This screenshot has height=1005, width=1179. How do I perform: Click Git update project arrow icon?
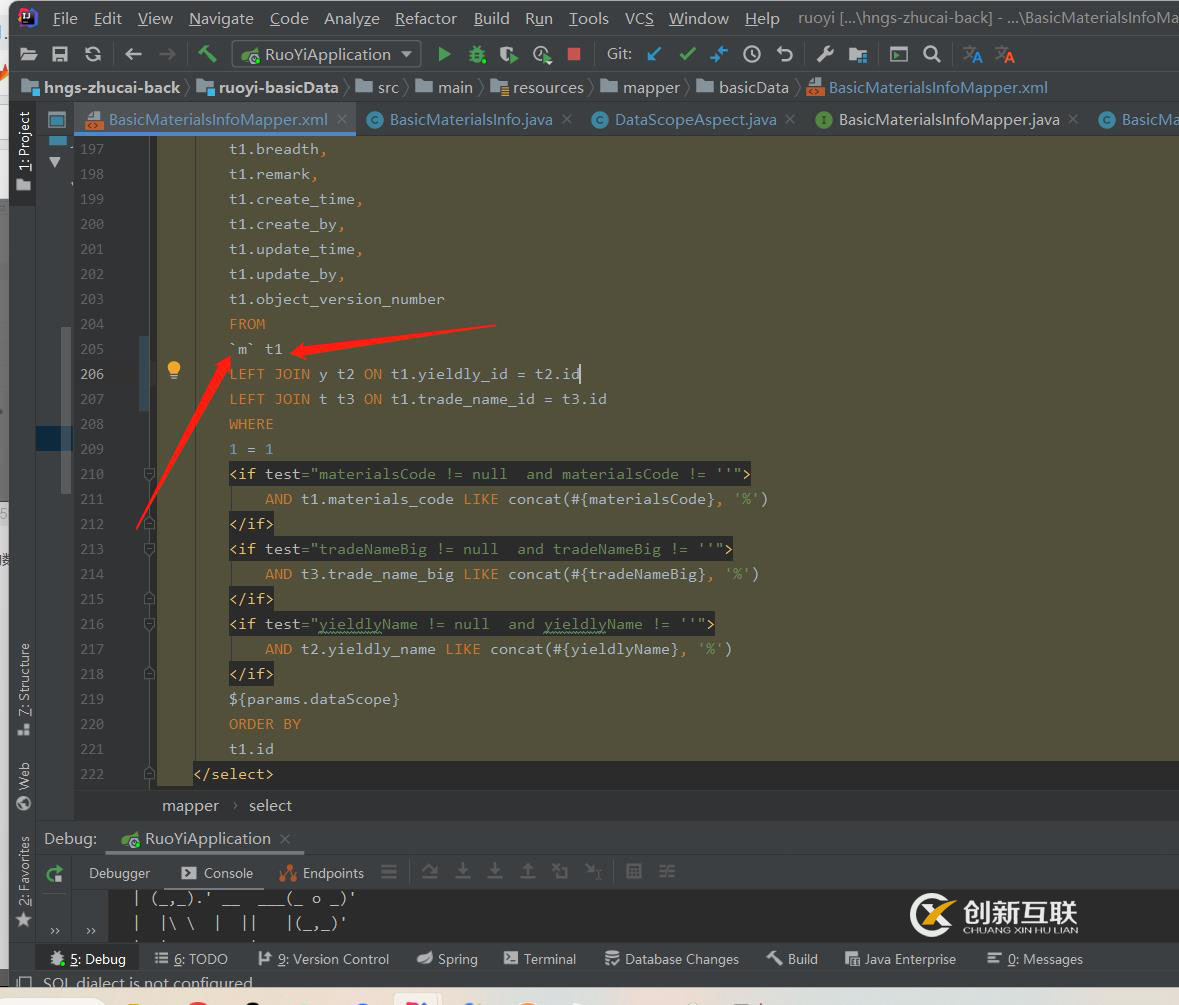(x=654, y=54)
